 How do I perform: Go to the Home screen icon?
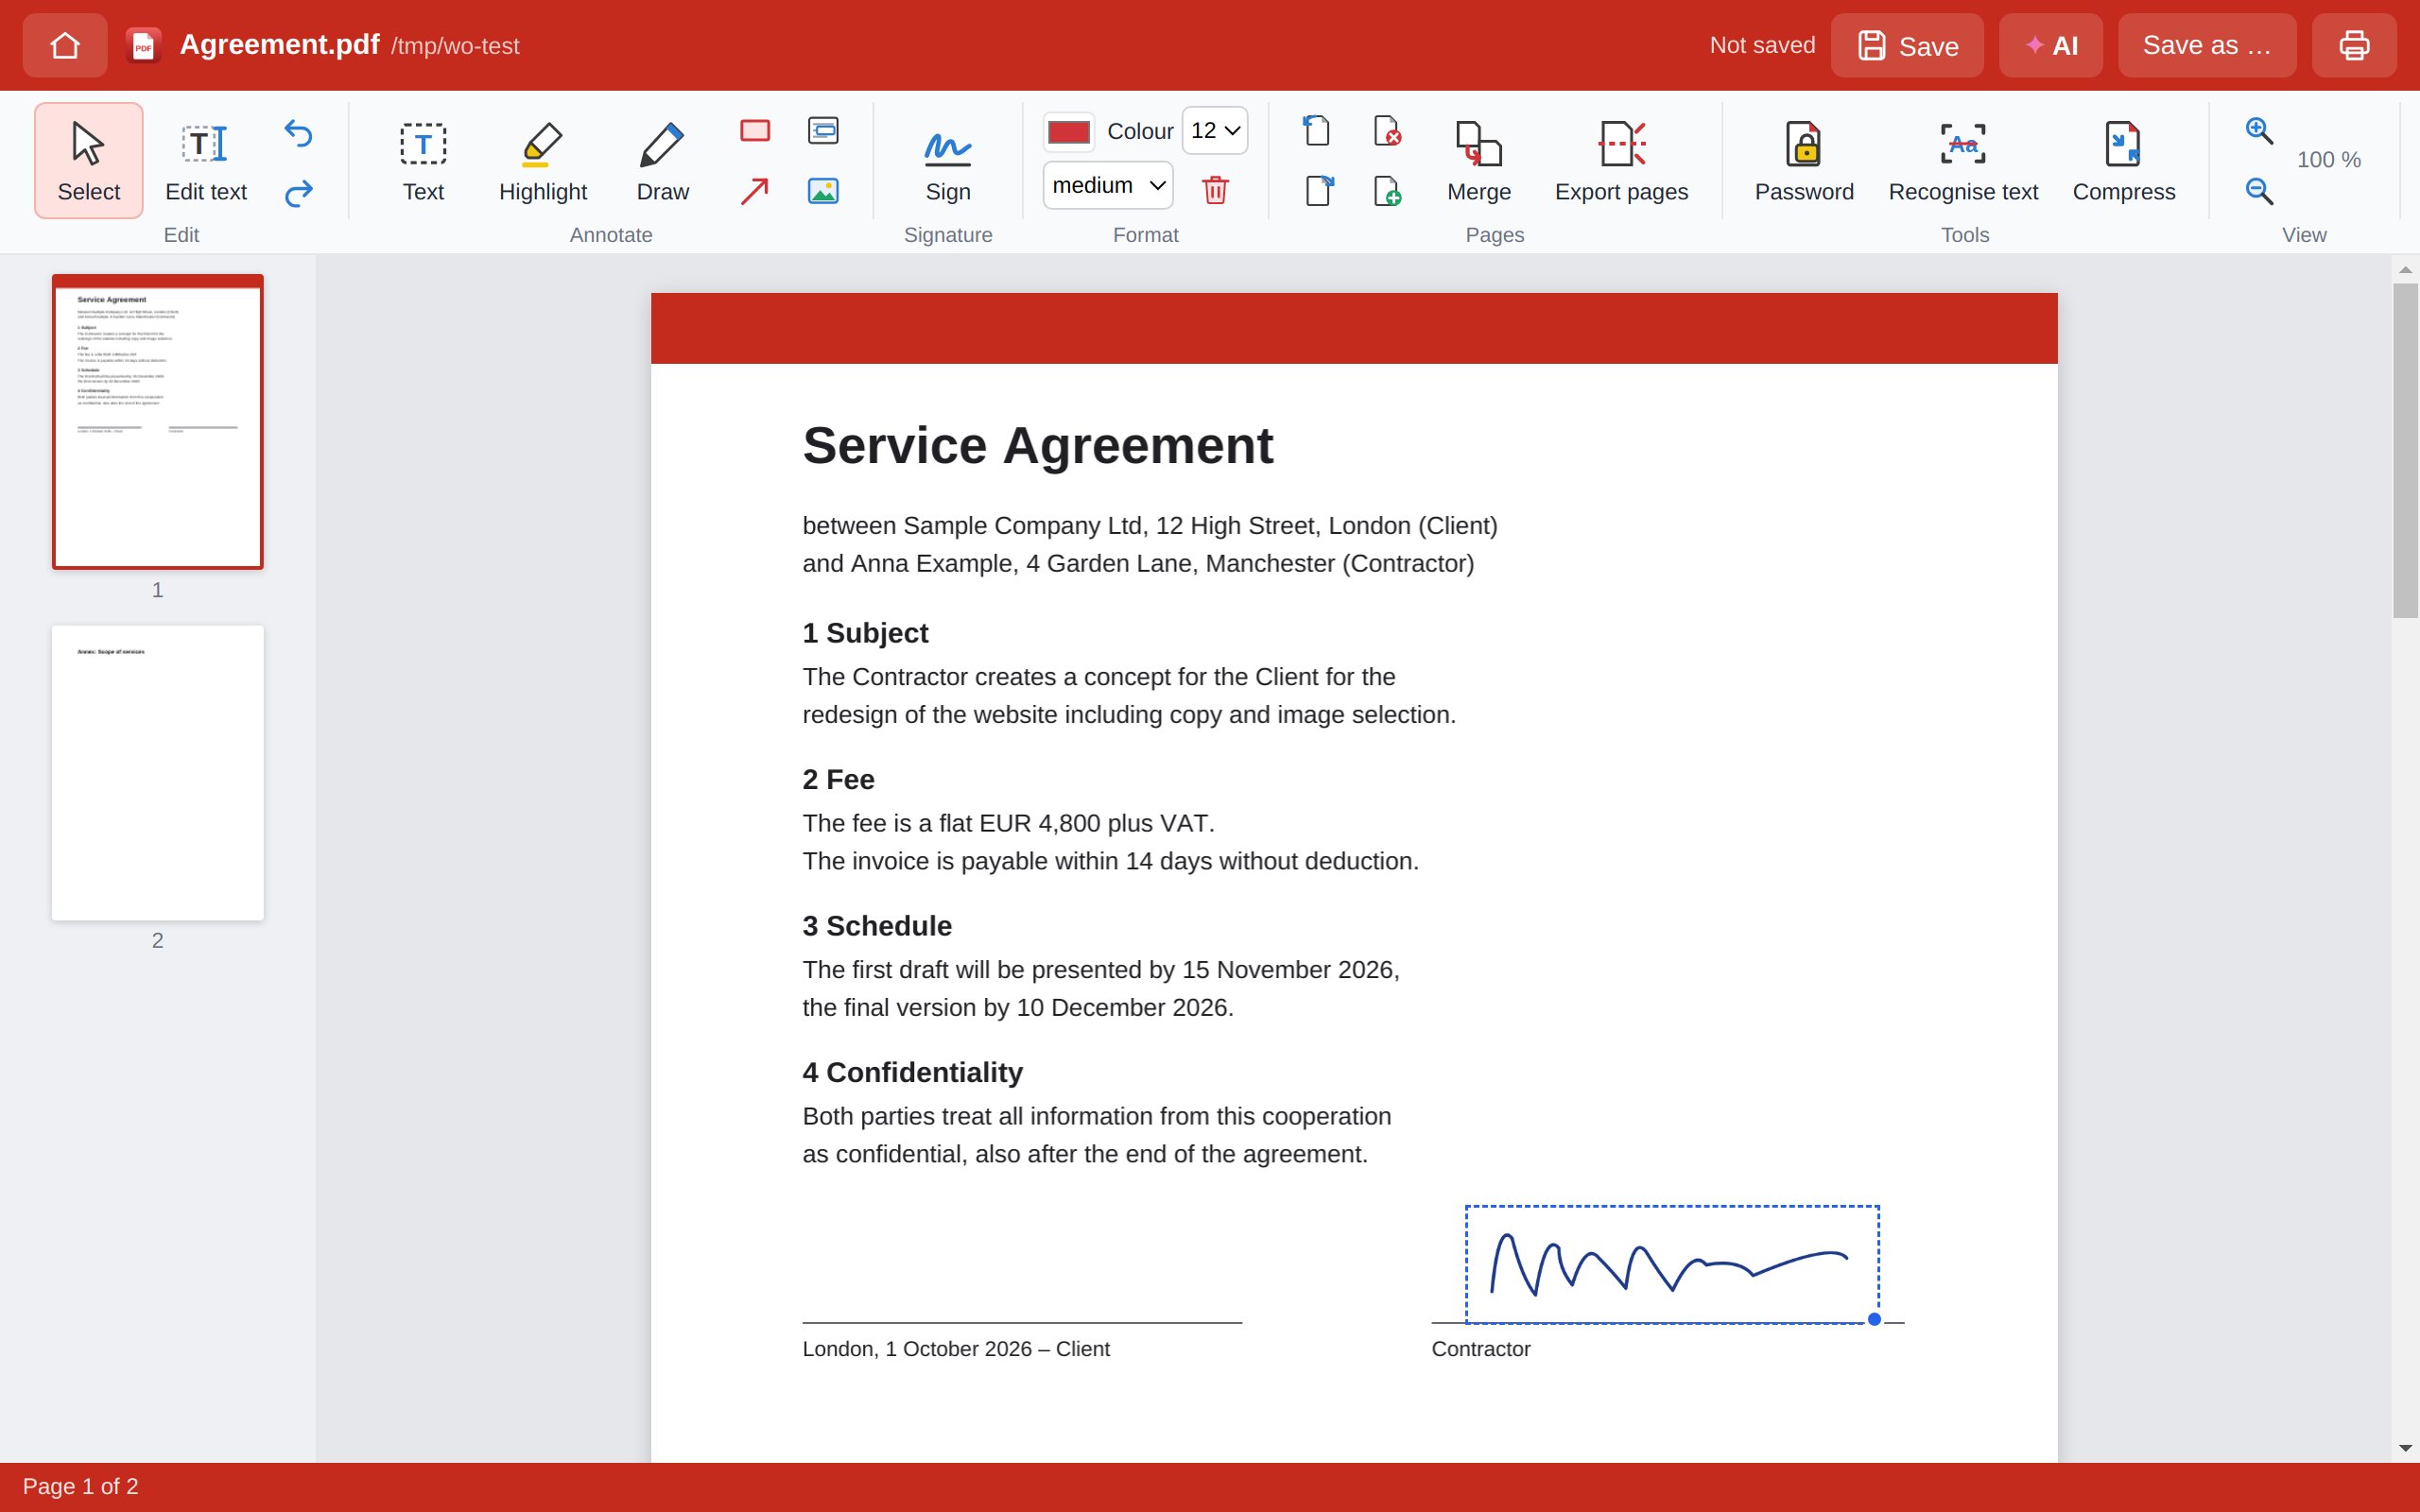tap(65, 45)
